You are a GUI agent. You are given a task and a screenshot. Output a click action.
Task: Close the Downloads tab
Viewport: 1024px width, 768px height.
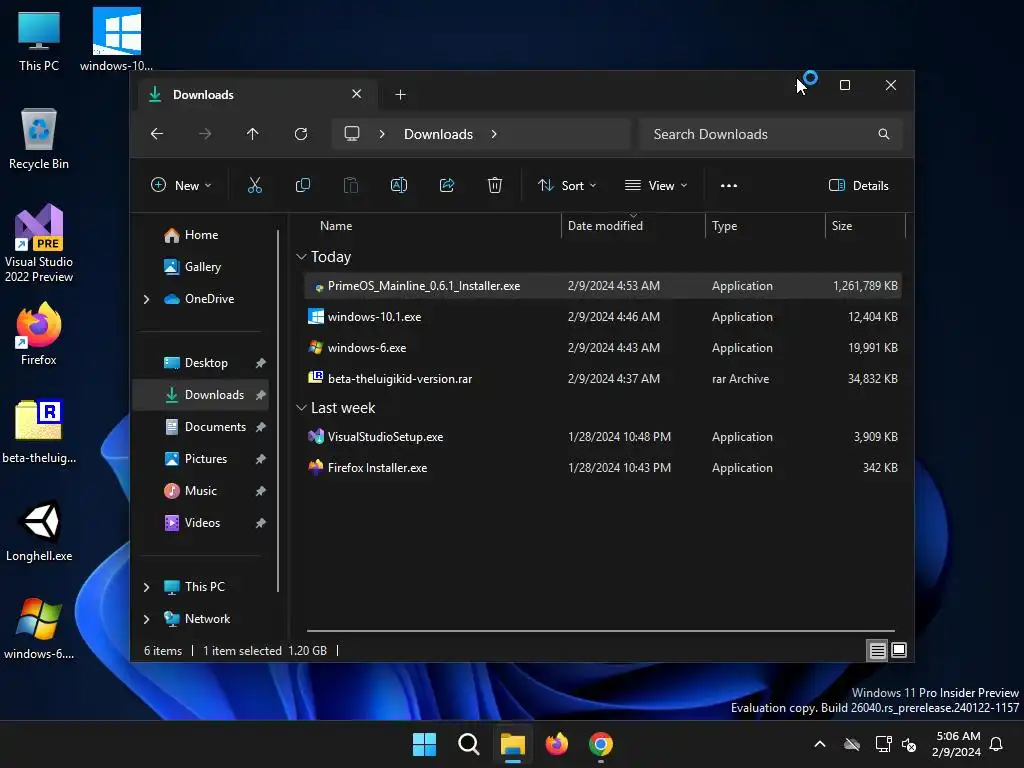tap(357, 94)
